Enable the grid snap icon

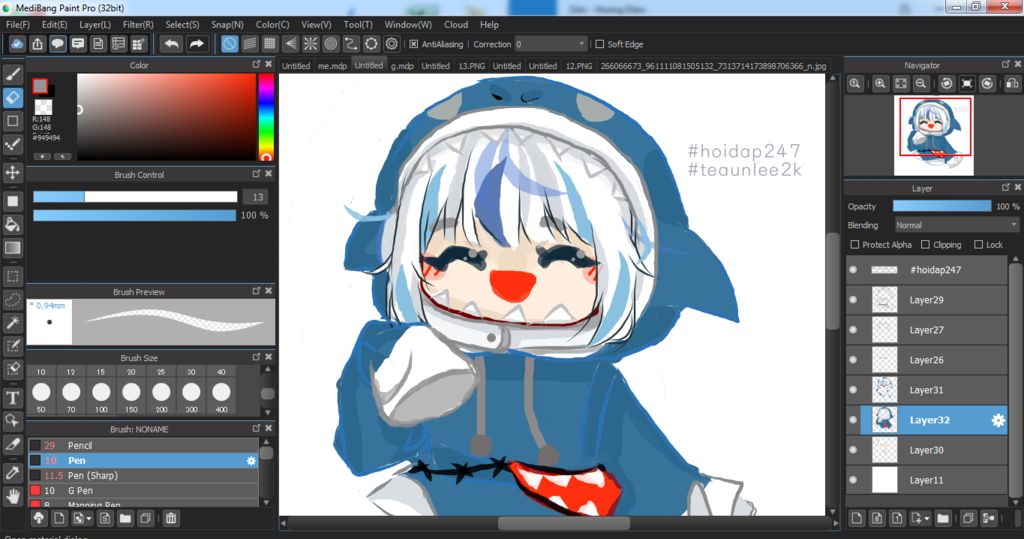[x=270, y=44]
